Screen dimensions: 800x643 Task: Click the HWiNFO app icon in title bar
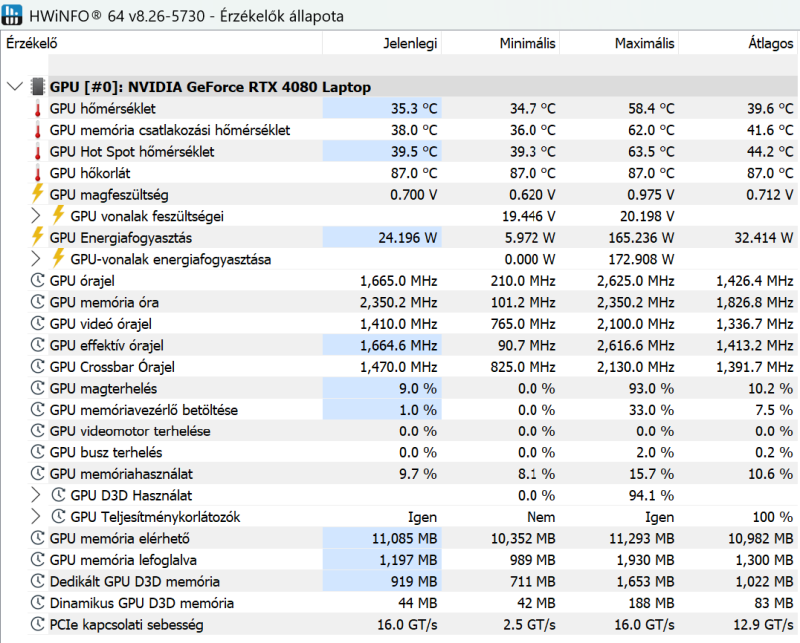tap(12, 15)
